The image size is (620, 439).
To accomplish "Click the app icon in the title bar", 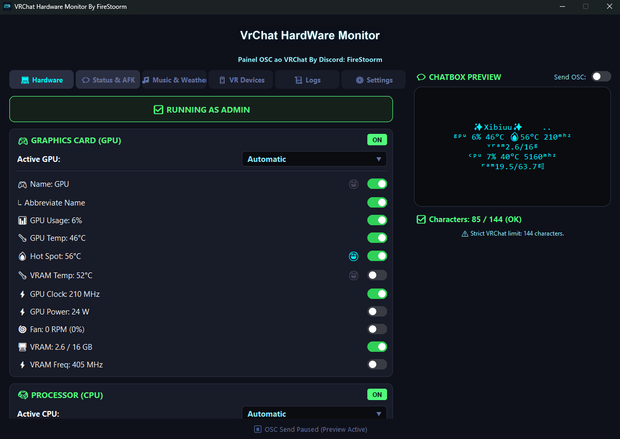I will point(7,6).
